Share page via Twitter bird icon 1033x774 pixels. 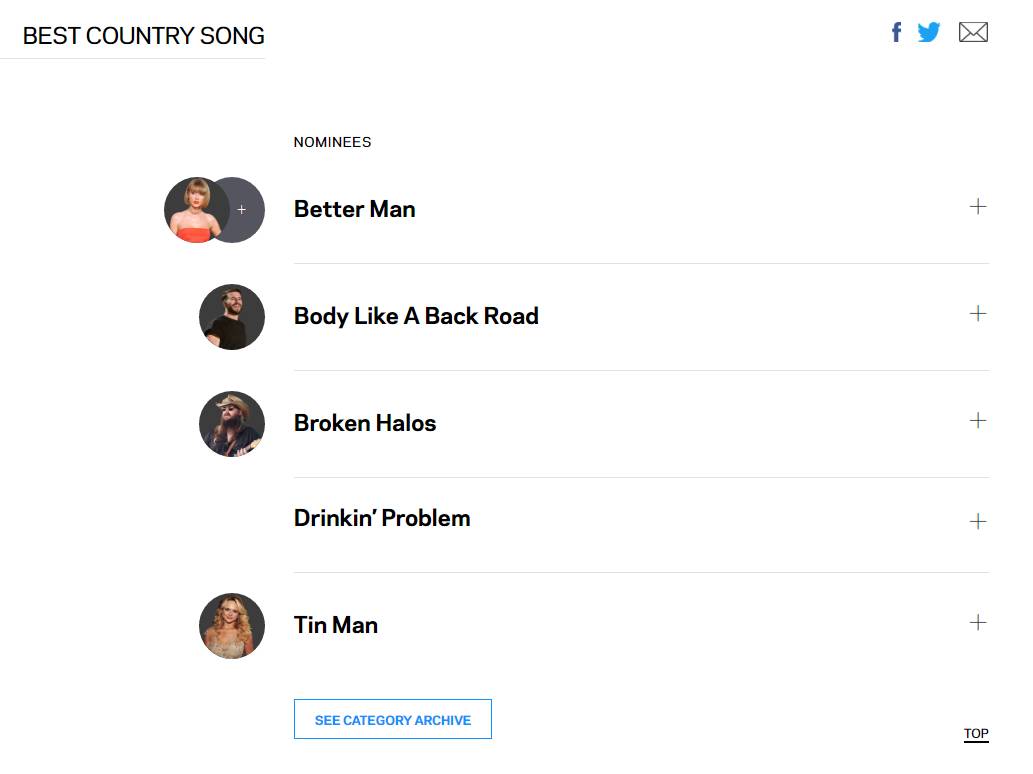point(929,32)
